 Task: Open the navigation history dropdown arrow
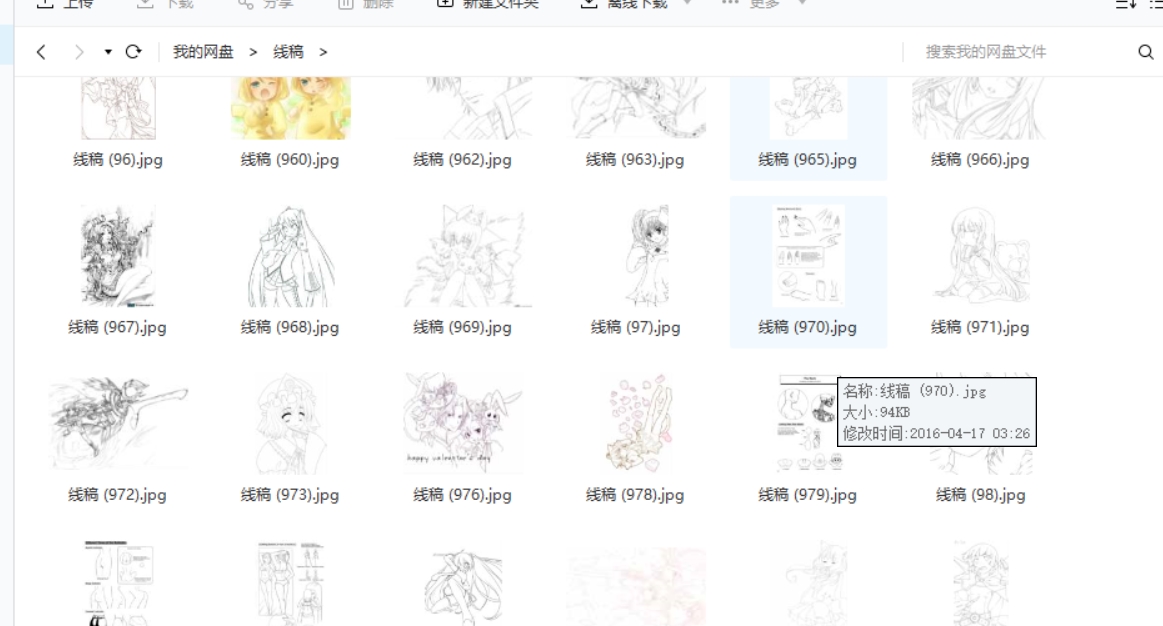[x=108, y=52]
